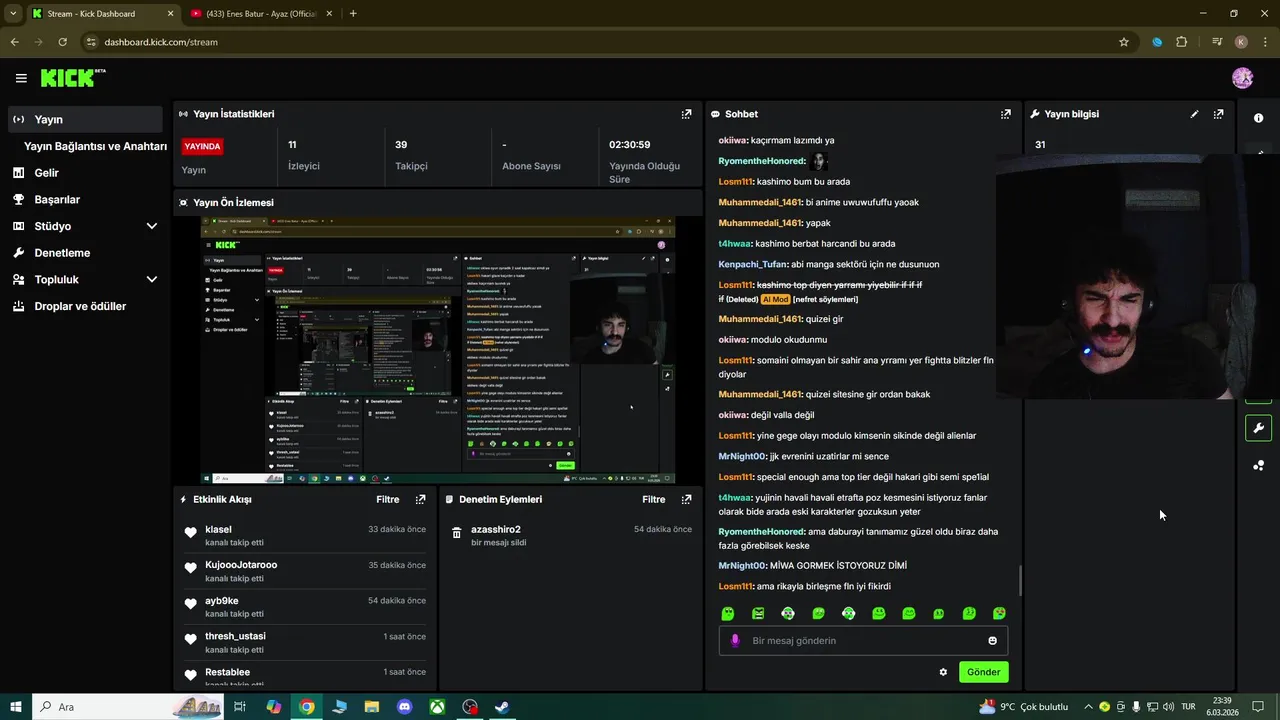Open Chrome extensions puzzle icon
This screenshot has width=1280, height=720.
click(x=1182, y=42)
